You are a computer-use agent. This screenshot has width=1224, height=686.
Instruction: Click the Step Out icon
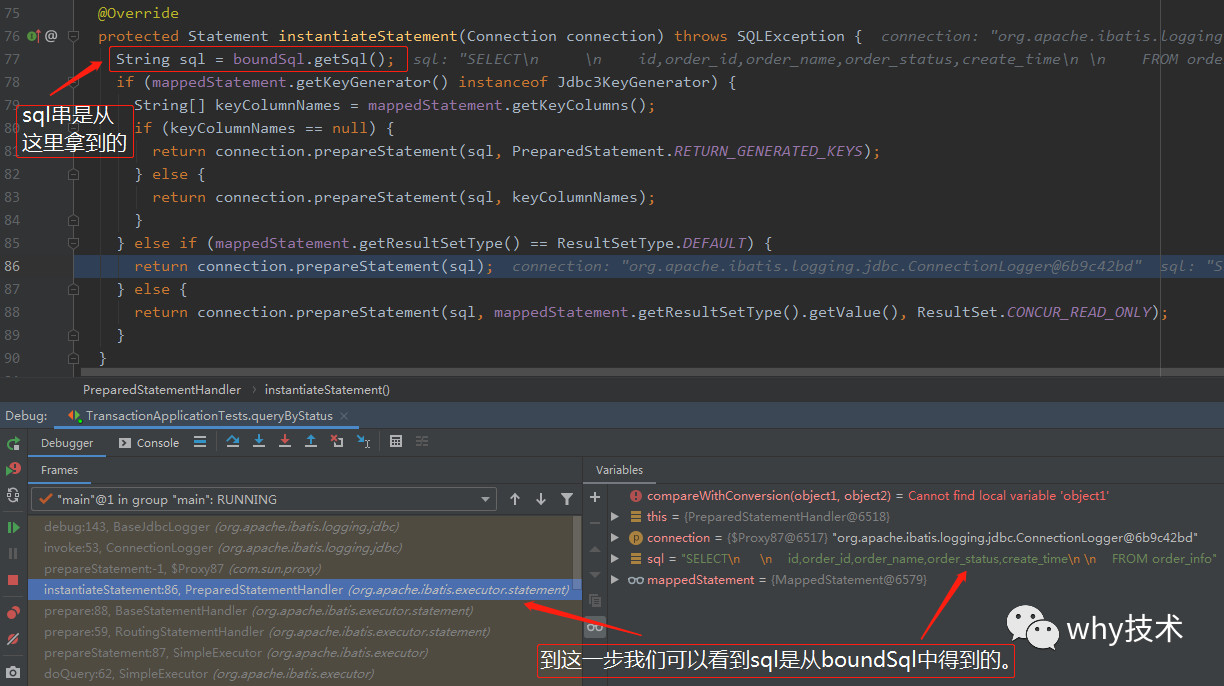click(311, 441)
